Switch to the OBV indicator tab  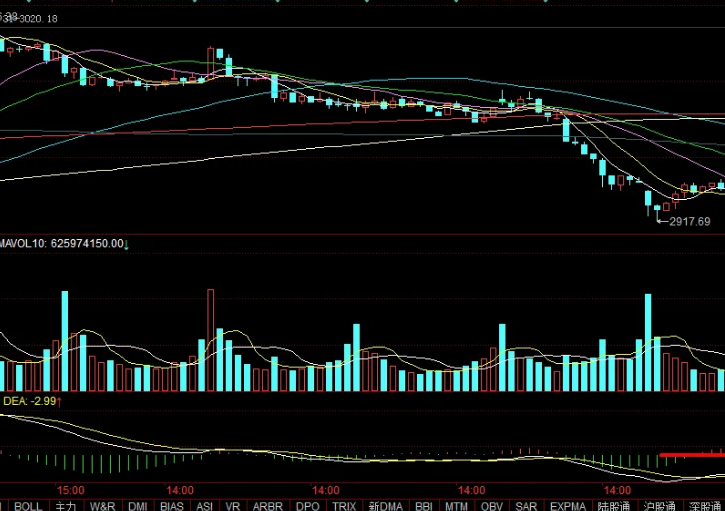[x=492, y=506]
